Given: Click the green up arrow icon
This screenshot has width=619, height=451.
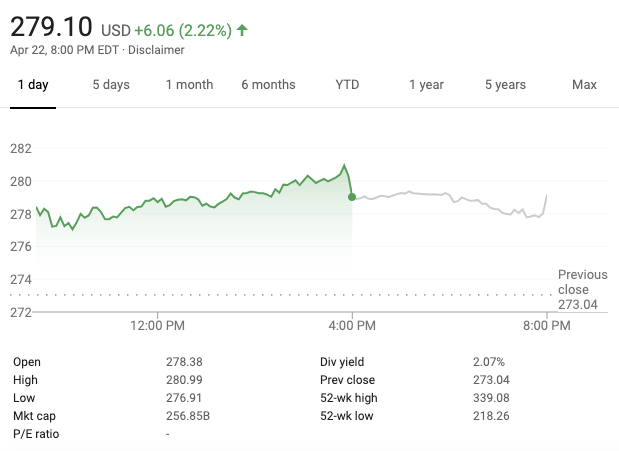Looking at the screenshot, I should [242, 30].
